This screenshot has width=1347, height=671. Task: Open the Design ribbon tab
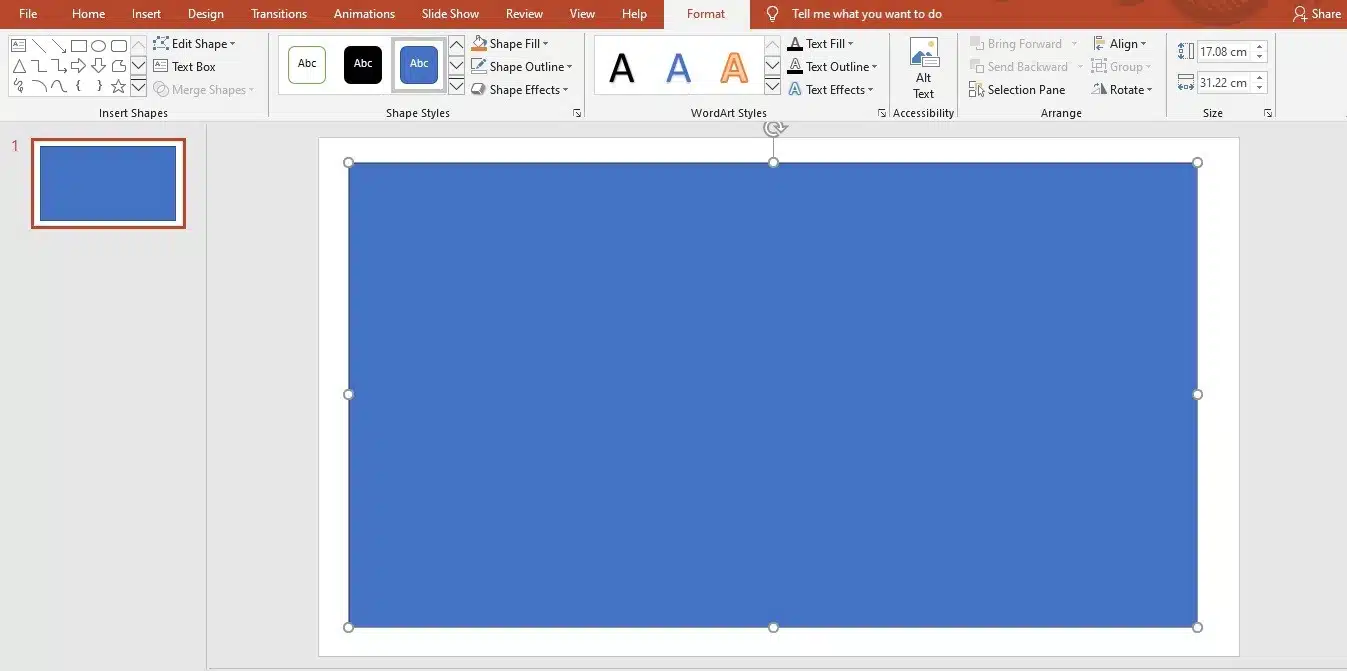pos(205,13)
